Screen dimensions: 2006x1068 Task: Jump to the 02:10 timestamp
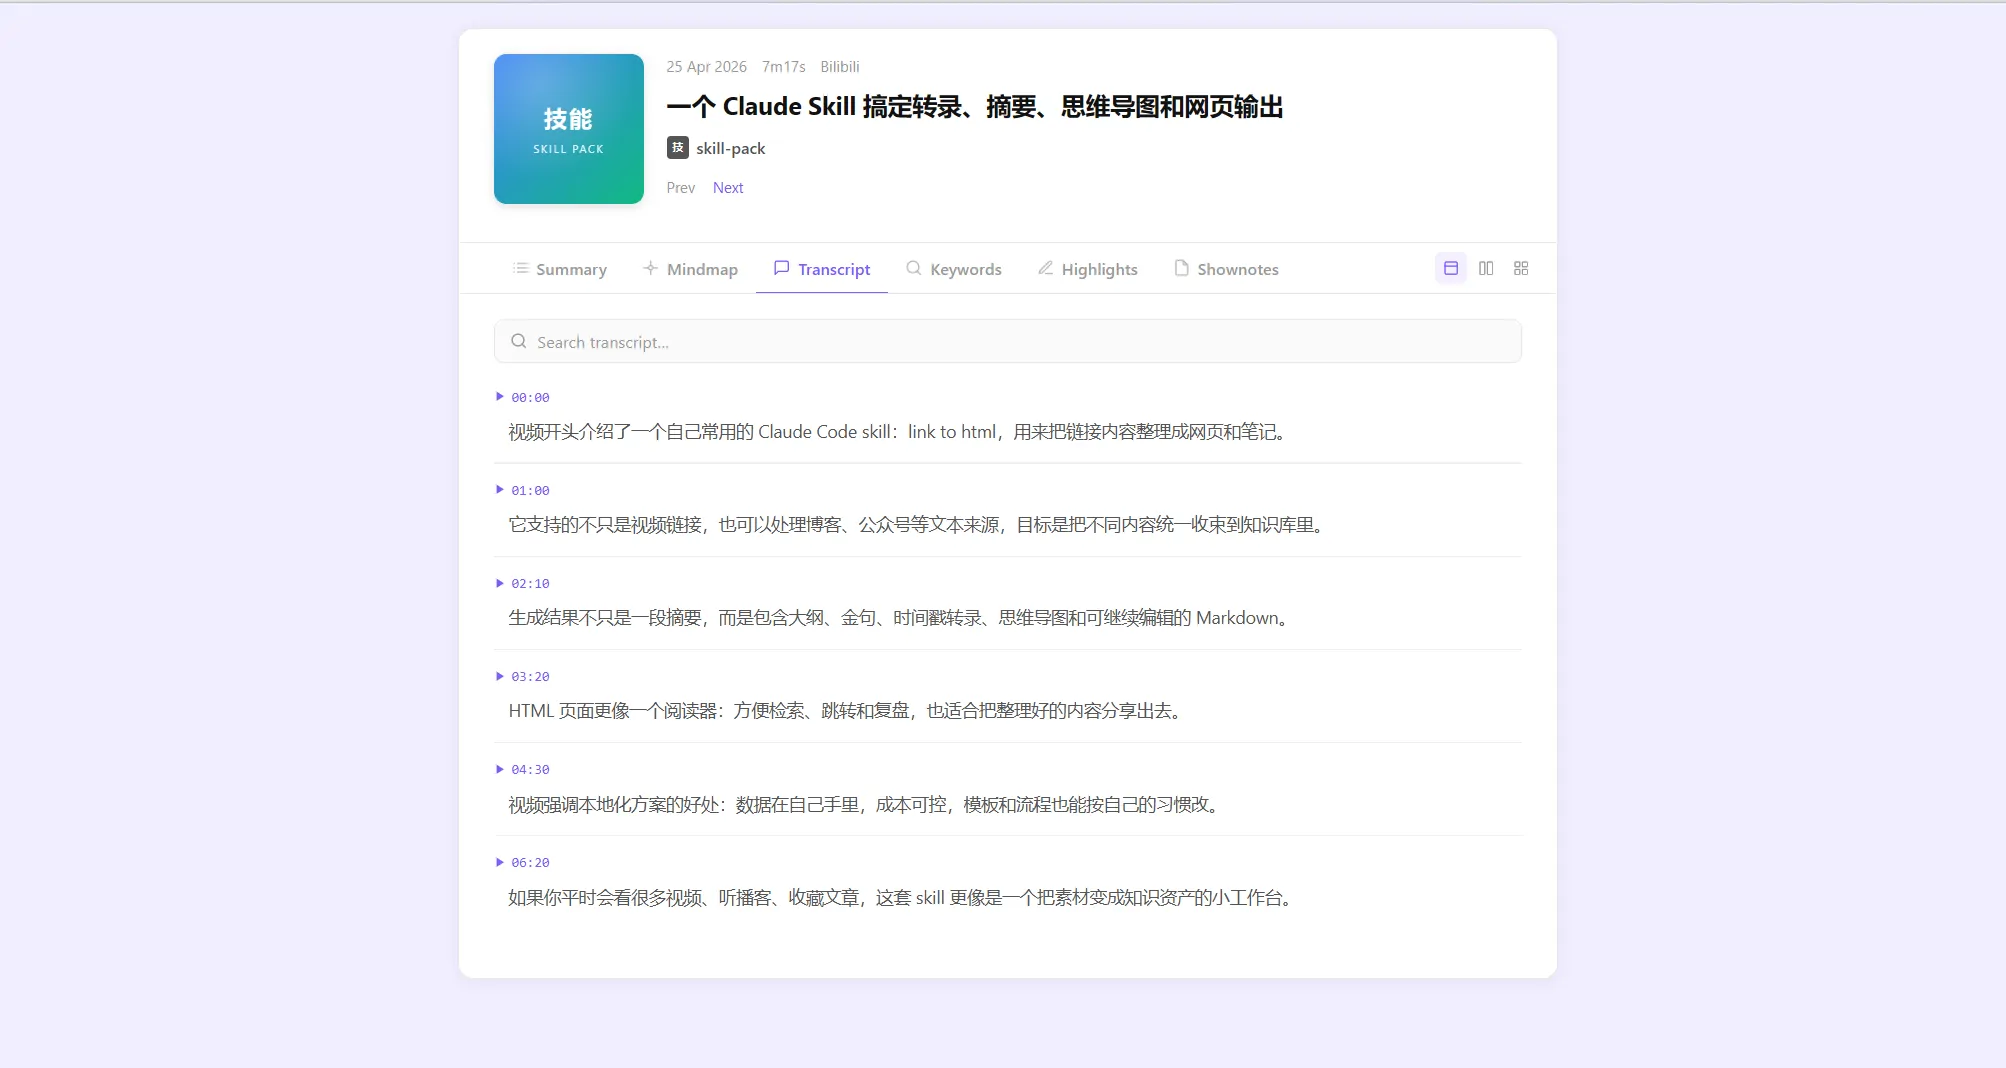click(530, 584)
